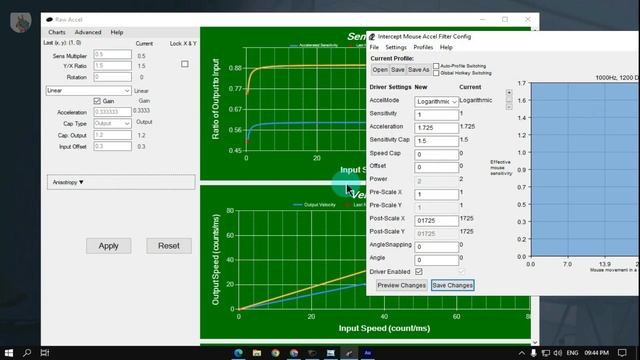Launch Microsoft Edge from taskbar
Screen dimensions: 640x360
[238, 353]
